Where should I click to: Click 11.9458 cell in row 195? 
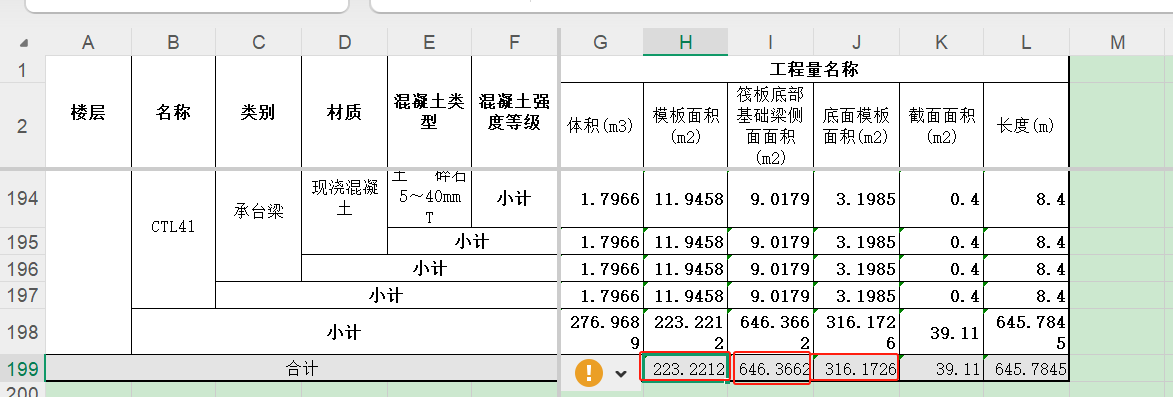click(685, 241)
